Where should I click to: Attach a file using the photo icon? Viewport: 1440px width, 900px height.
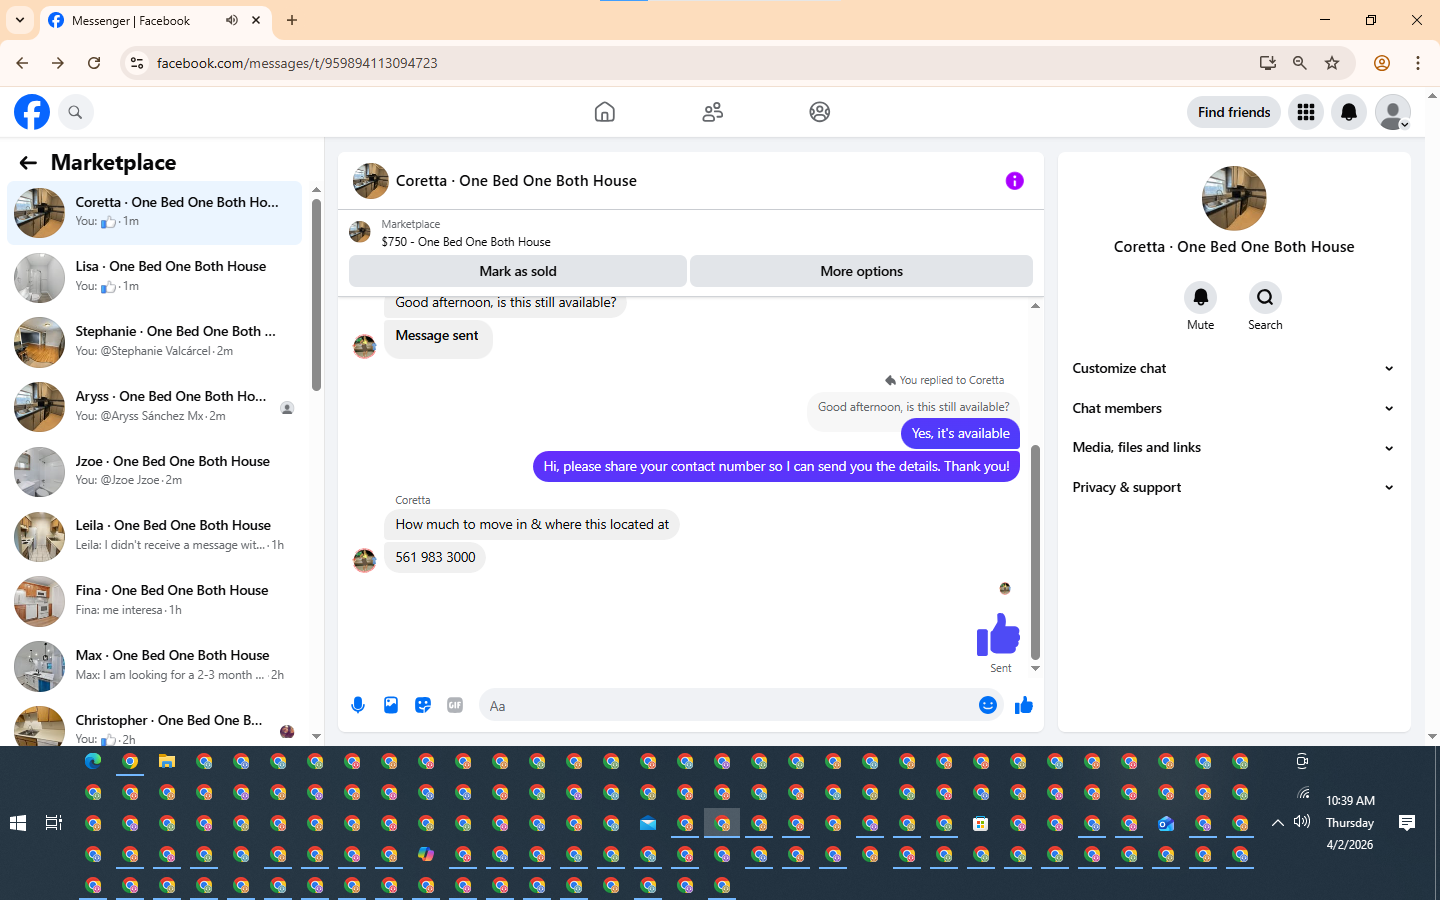[x=391, y=705]
